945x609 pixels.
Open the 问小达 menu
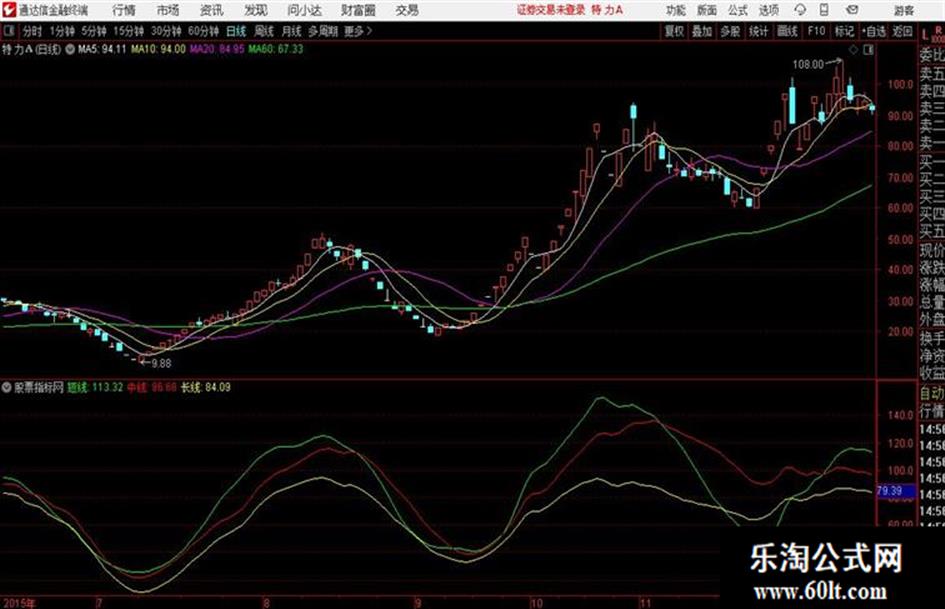[304, 10]
